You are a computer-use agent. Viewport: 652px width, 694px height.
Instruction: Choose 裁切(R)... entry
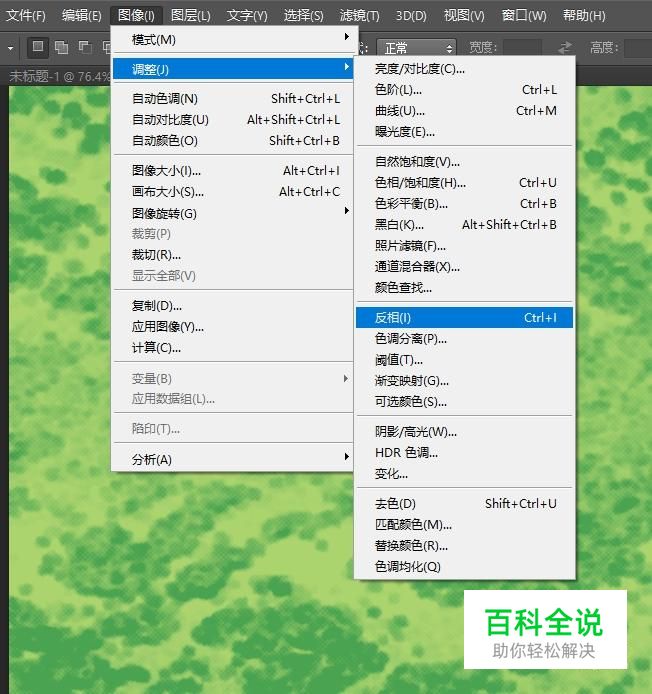tap(232, 255)
